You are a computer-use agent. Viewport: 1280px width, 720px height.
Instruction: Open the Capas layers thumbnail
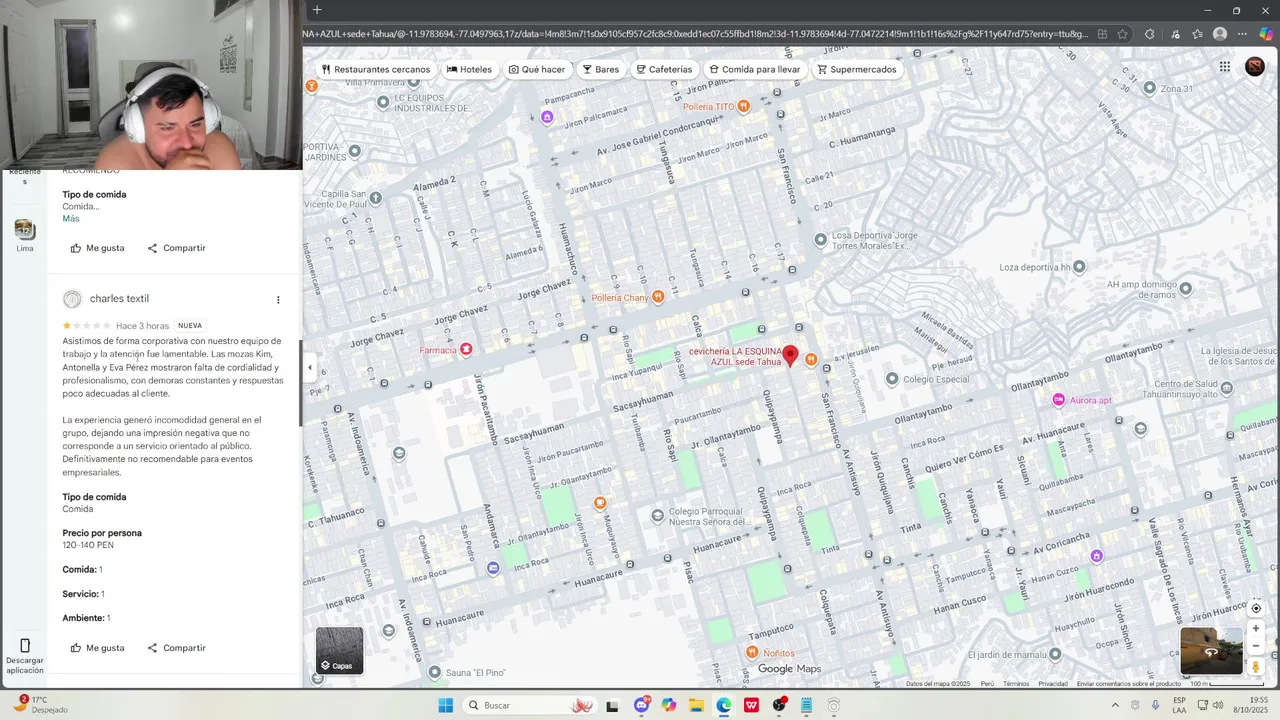coord(340,650)
